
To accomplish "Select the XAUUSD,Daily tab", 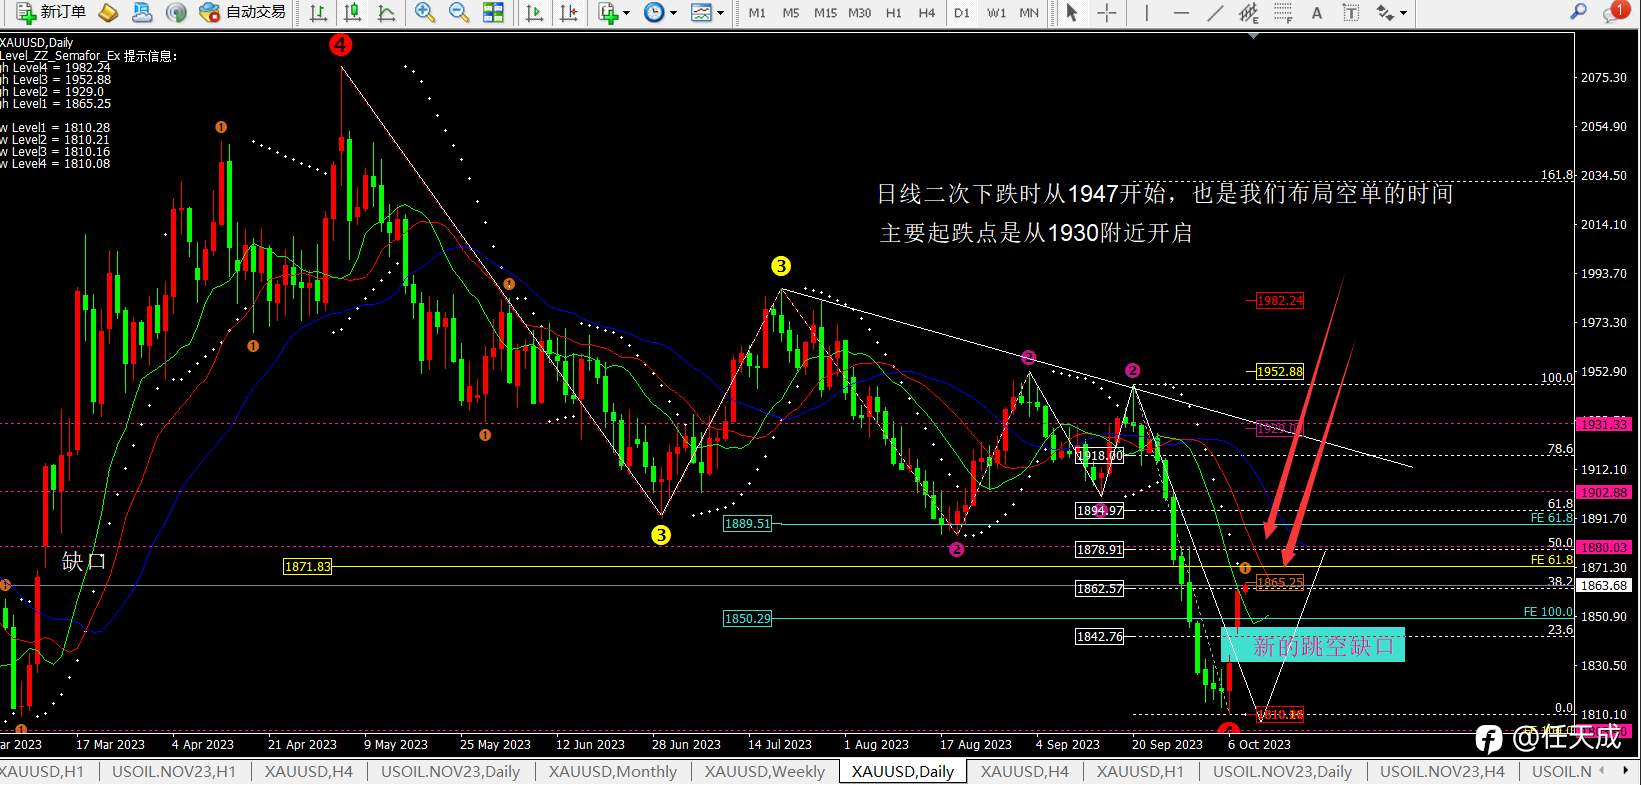I will click(x=903, y=771).
